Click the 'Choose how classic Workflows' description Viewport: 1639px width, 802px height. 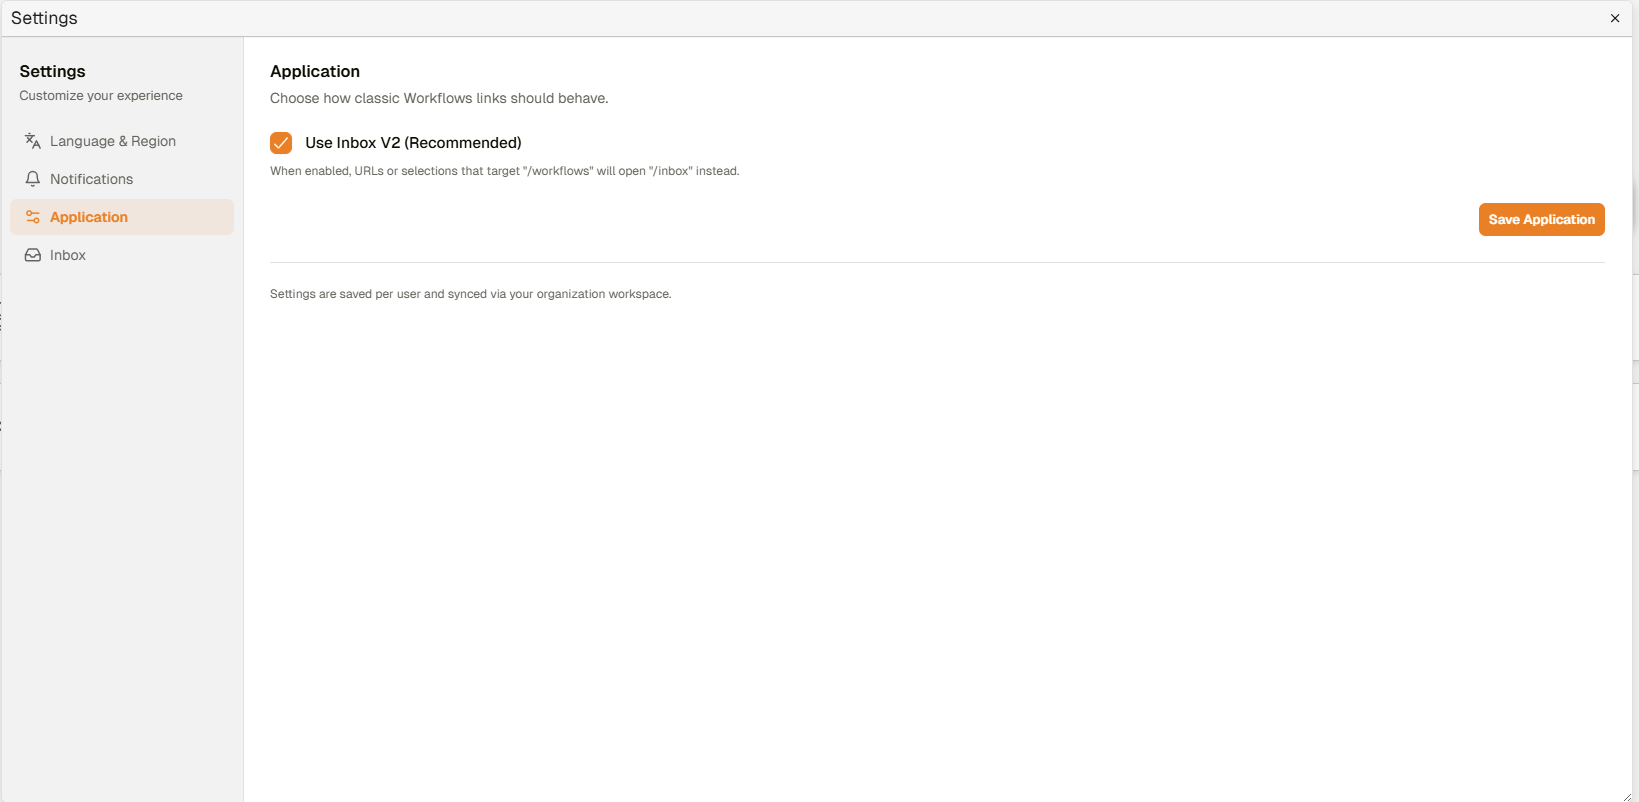[x=439, y=98]
